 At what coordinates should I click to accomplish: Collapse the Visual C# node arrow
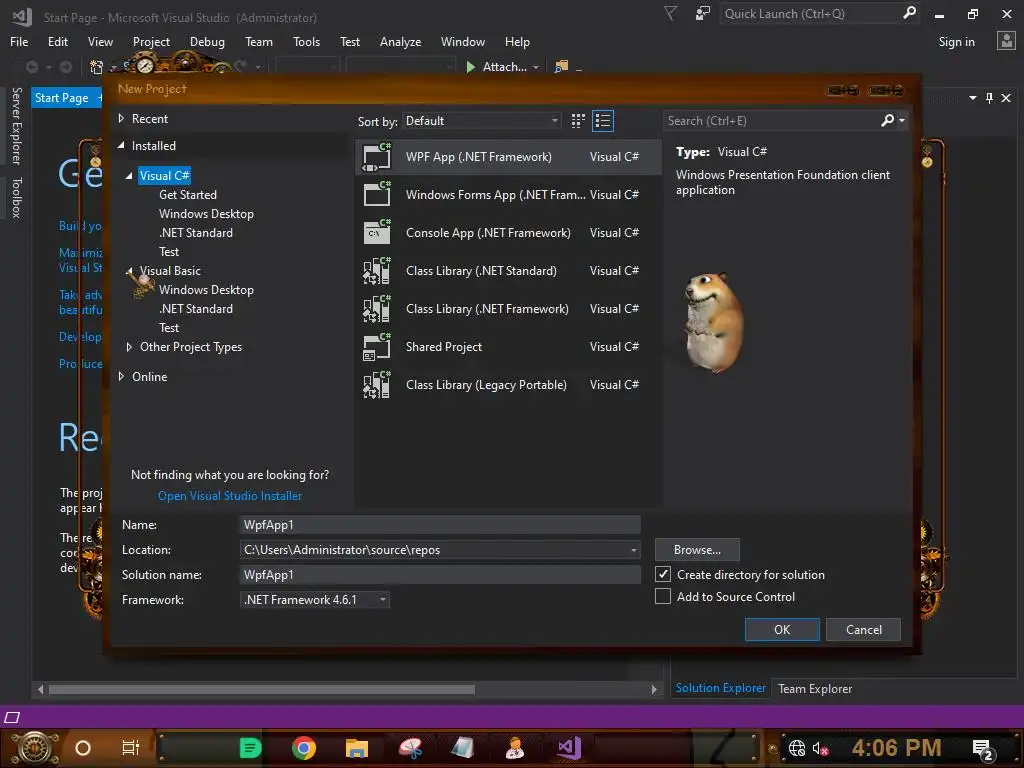pos(129,176)
